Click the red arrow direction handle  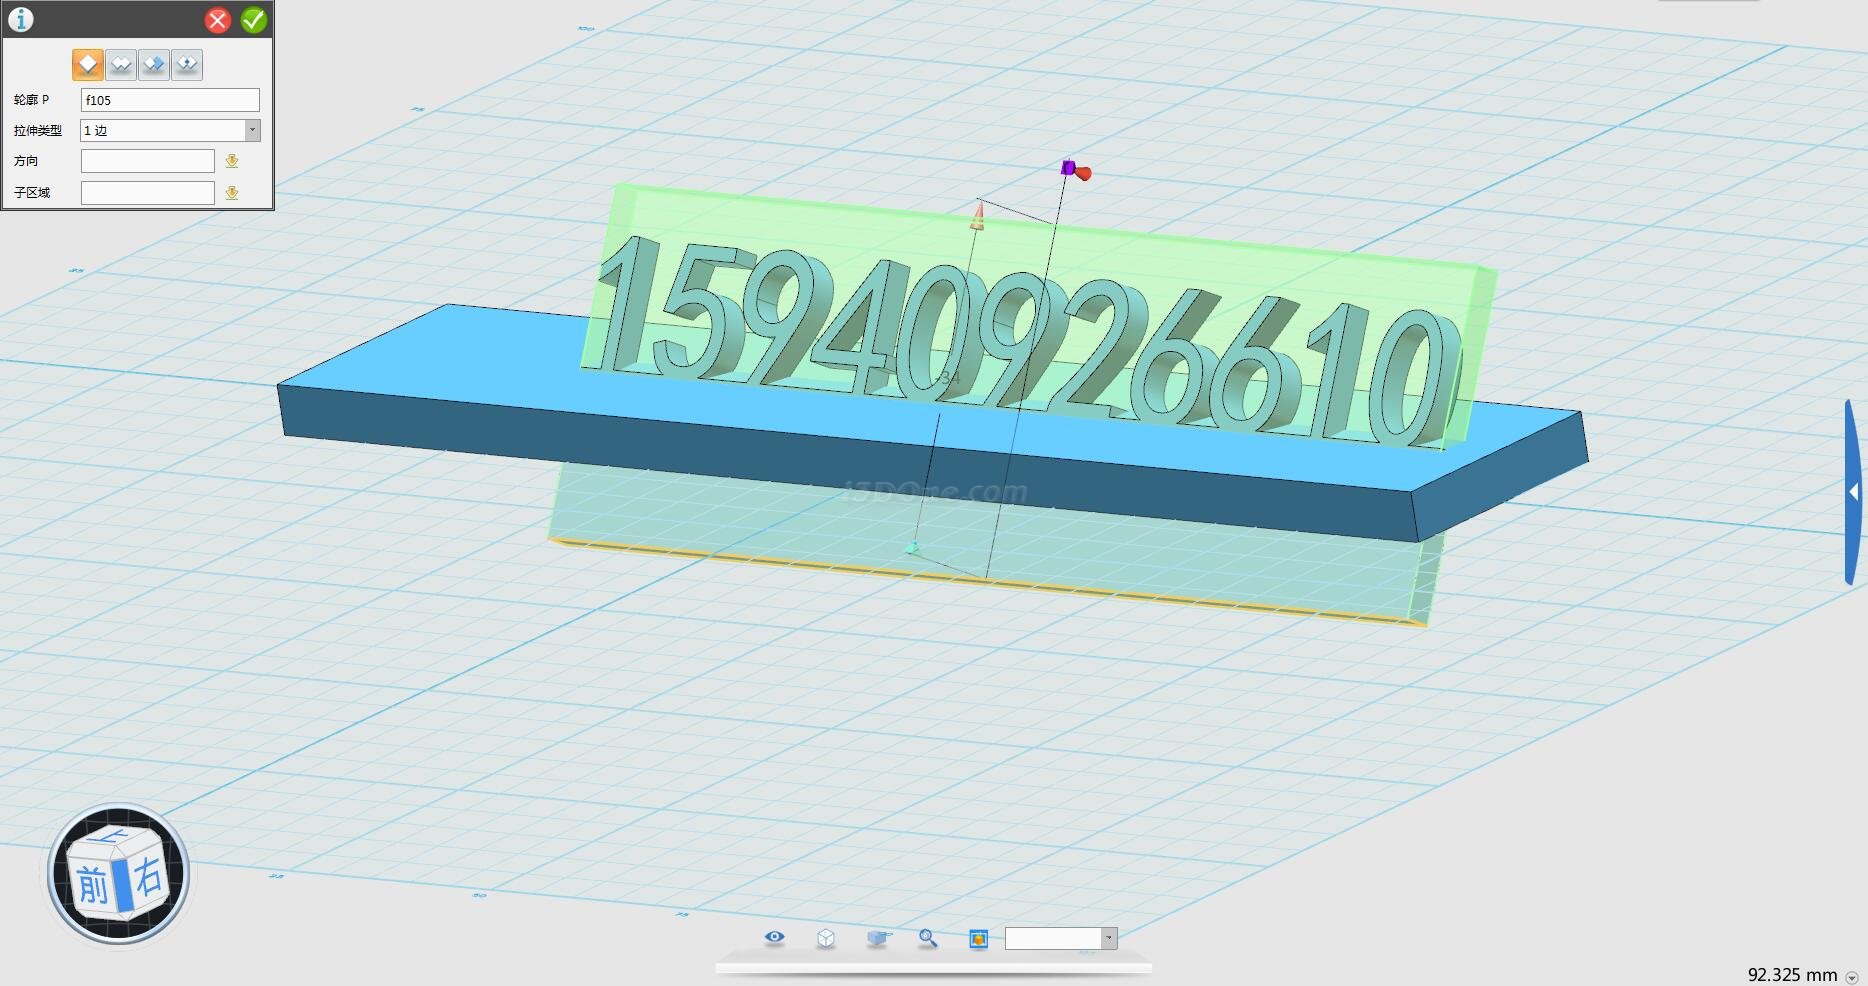pyautogui.click(x=1083, y=173)
